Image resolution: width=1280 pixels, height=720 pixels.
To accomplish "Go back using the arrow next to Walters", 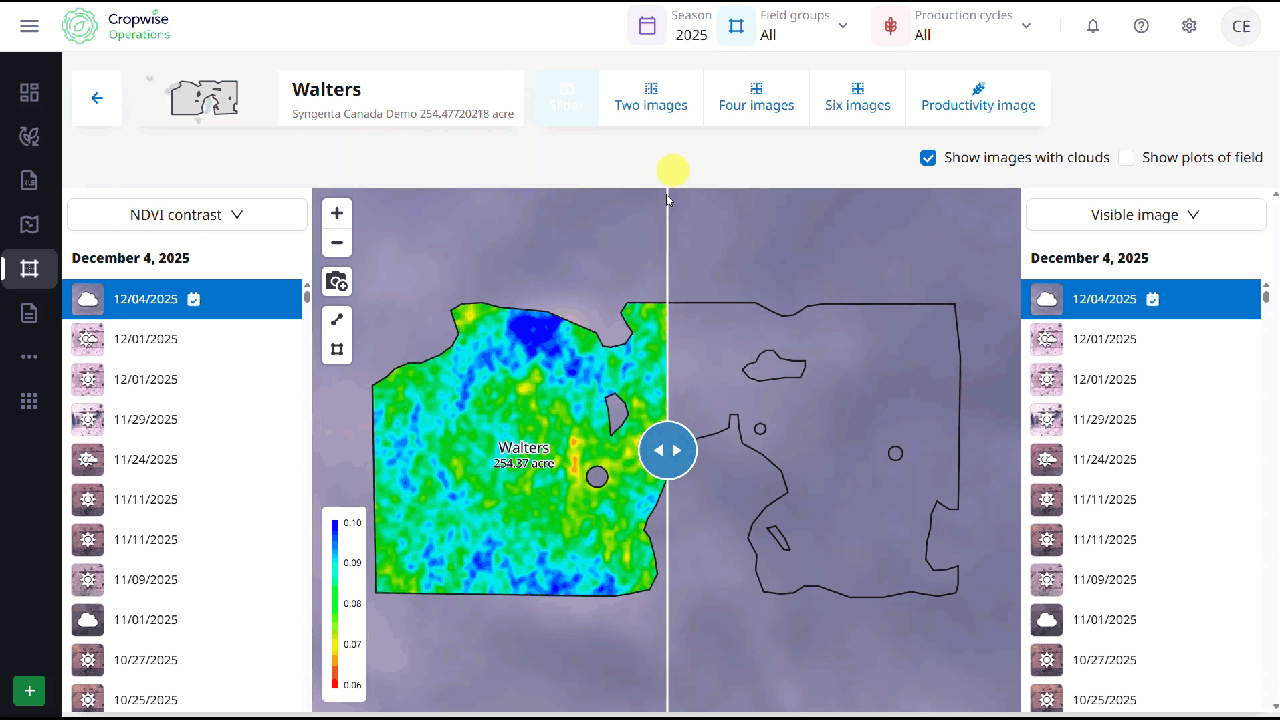I will [x=96, y=98].
